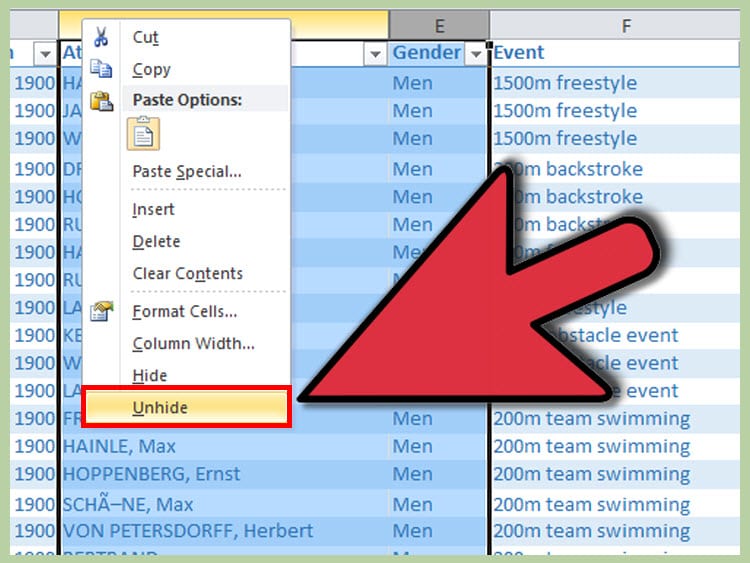
Task: Expand the leftmost year column filter arrow
Action: [45, 53]
